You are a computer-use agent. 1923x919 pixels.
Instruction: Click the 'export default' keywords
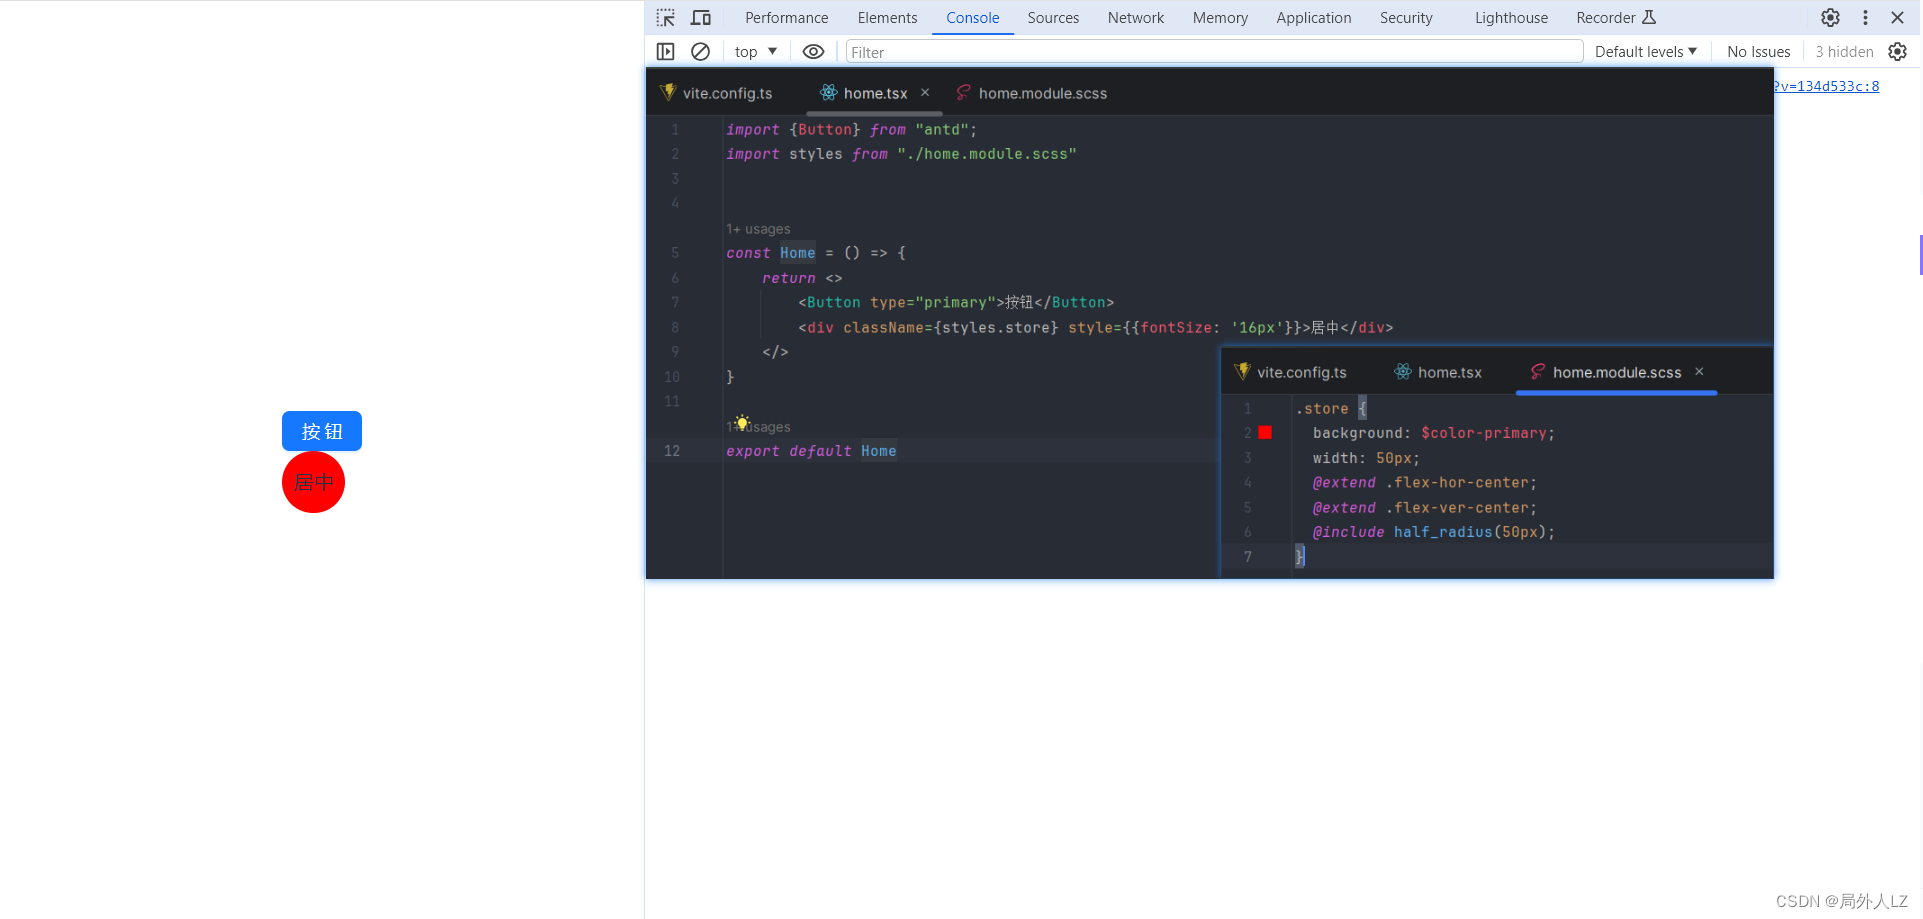point(789,451)
